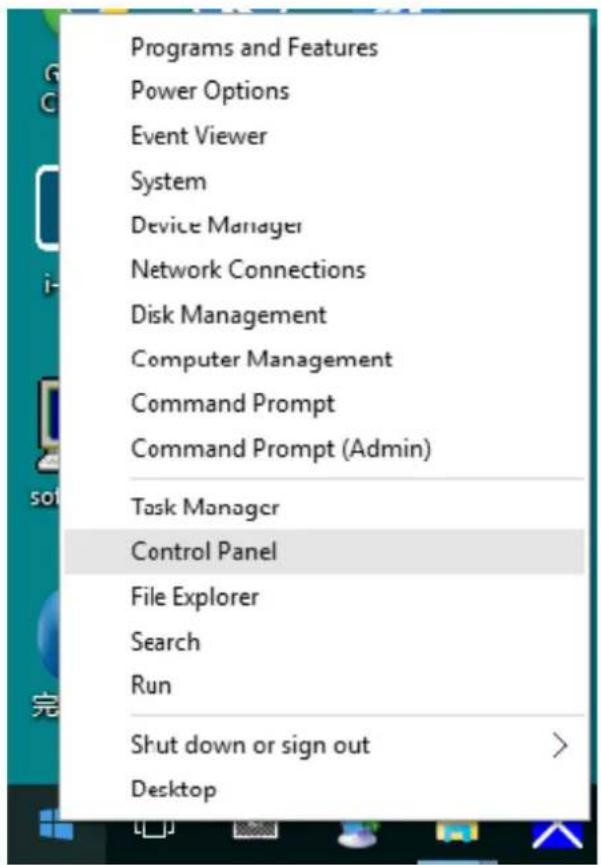Start Command Prompt without admin
Image resolution: width=601 pixels, height=865 pixels.
click(233, 404)
